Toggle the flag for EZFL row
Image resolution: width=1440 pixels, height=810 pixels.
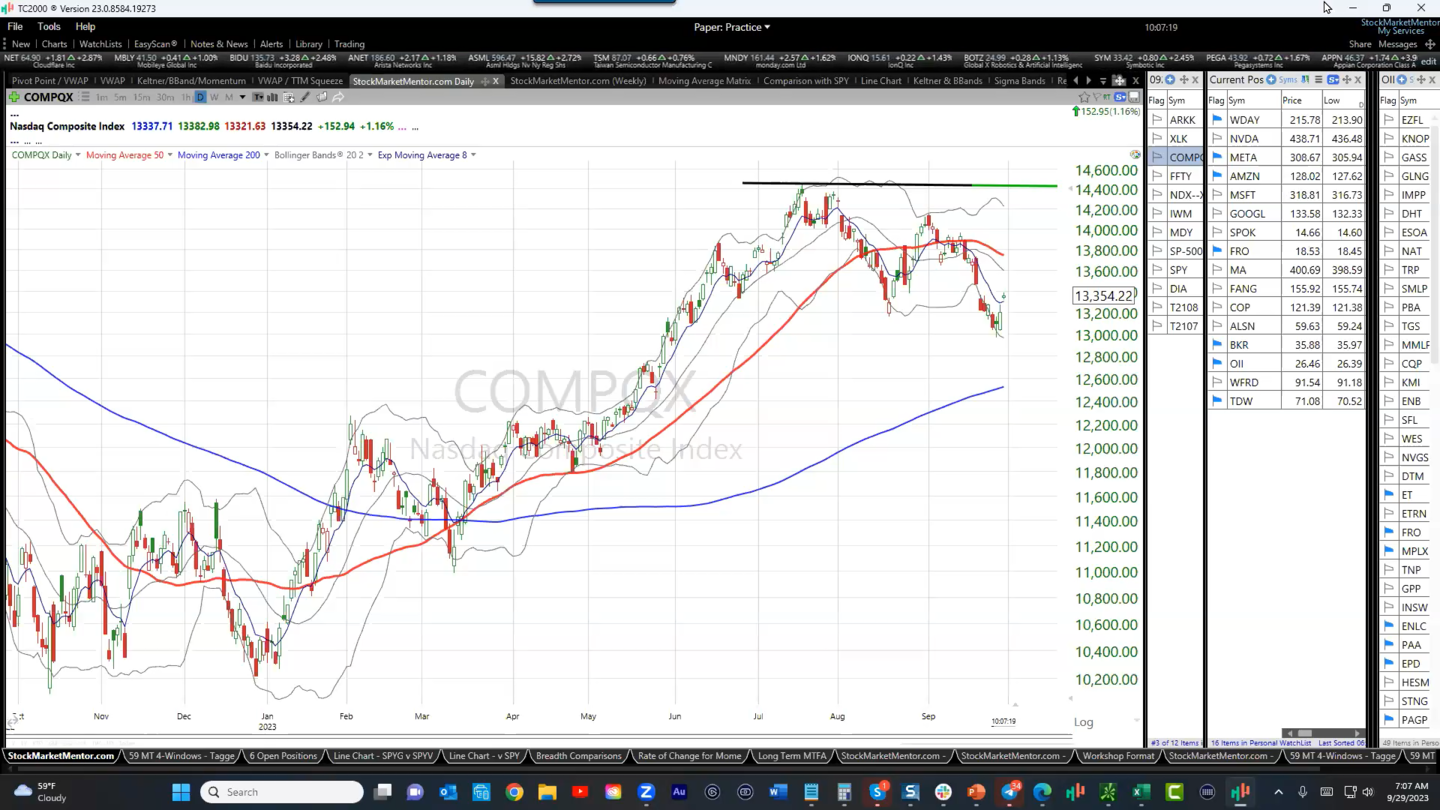[1389, 120]
